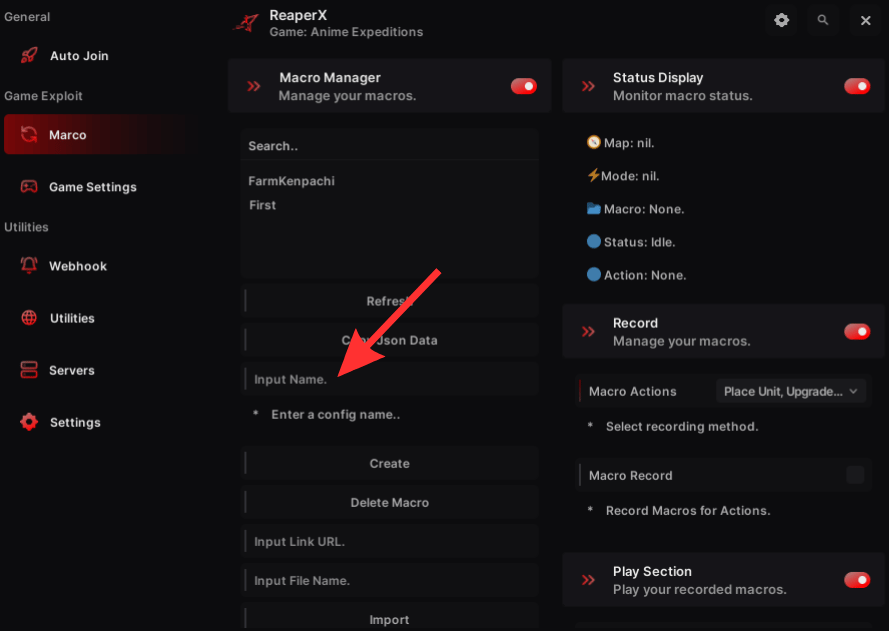Screen dimensions: 889x631
Task: Click the Utilities globe icon
Action: [x=29, y=317]
